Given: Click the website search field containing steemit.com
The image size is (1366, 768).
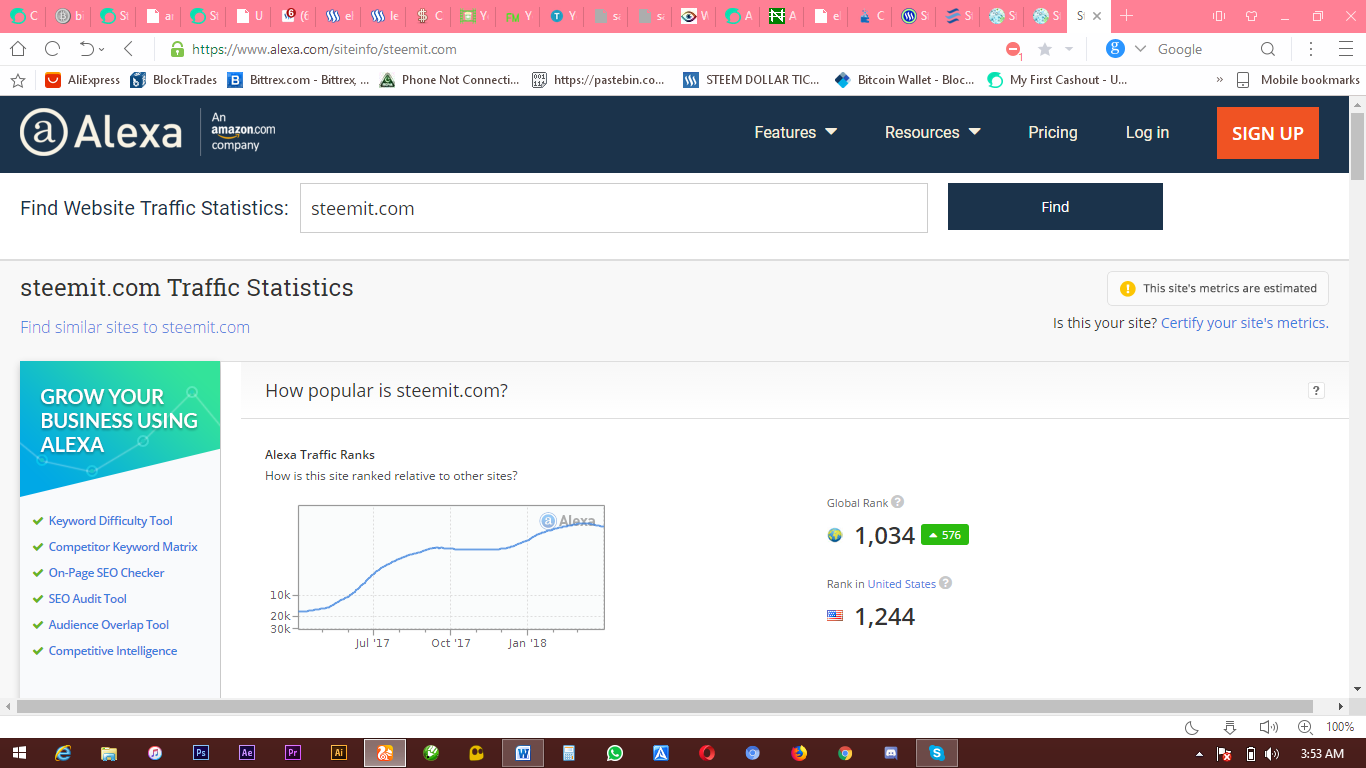Looking at the screenshot, I should pyautogui.click(x=614, y=208).
